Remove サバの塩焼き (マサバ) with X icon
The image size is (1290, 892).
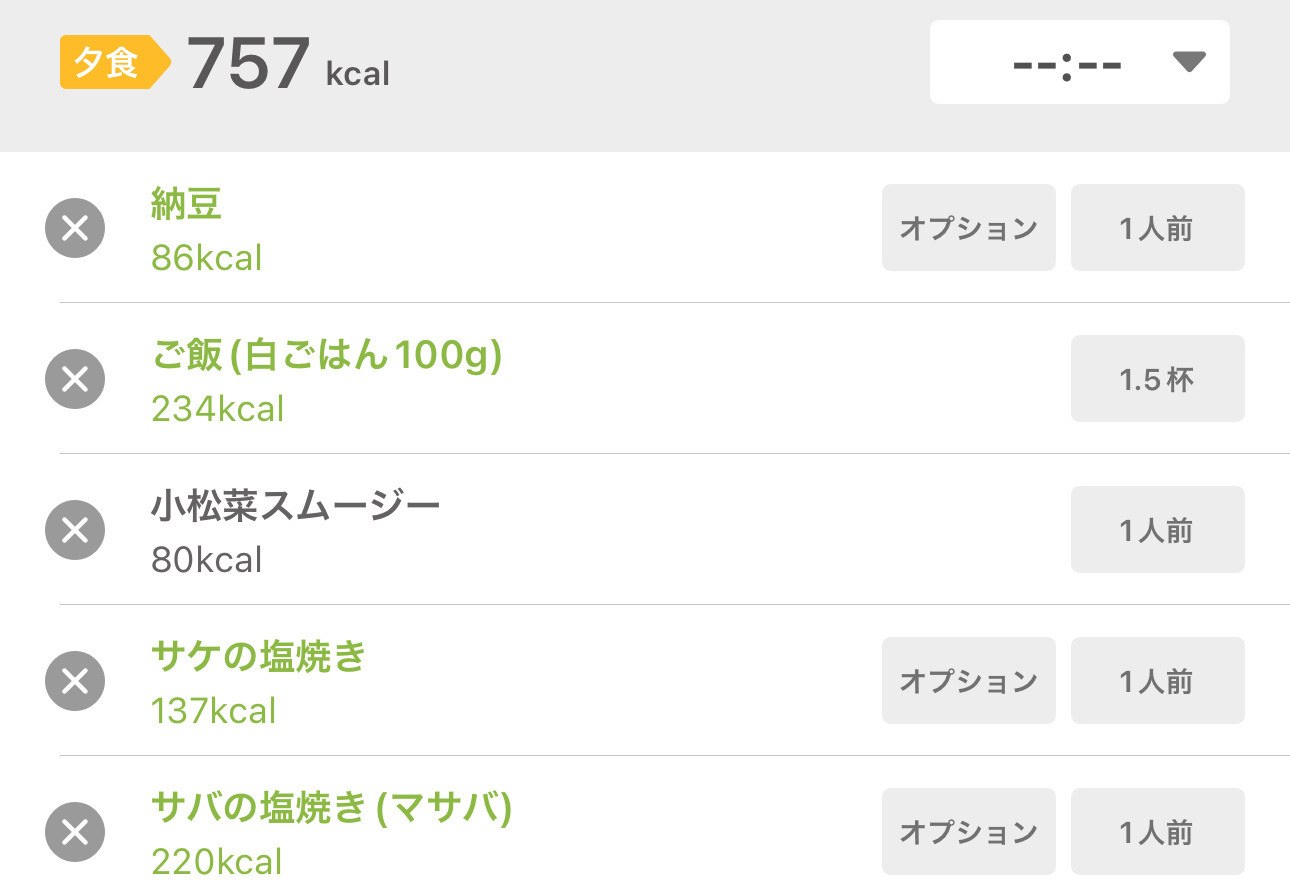pyautogui.click(x=75, y=832)
